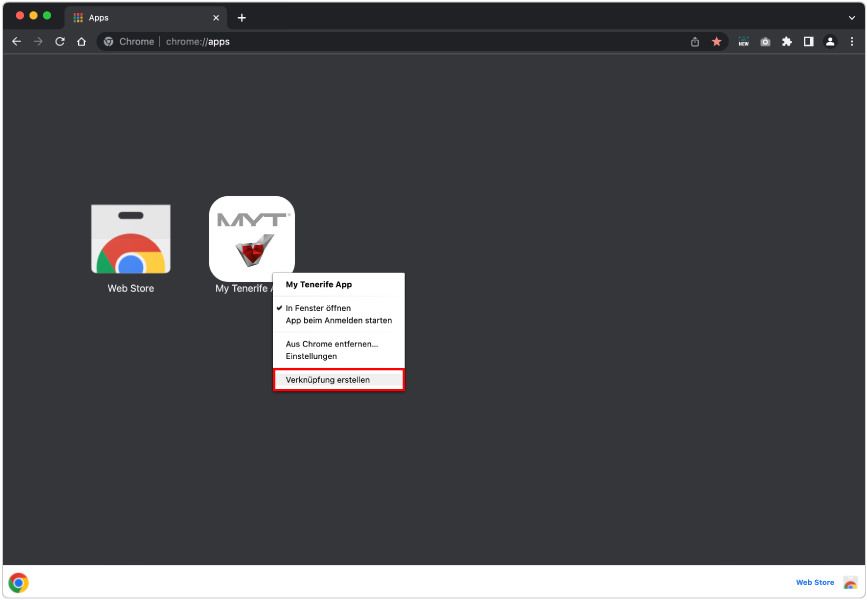Click the extension with the NEW badge

[743, 42]
